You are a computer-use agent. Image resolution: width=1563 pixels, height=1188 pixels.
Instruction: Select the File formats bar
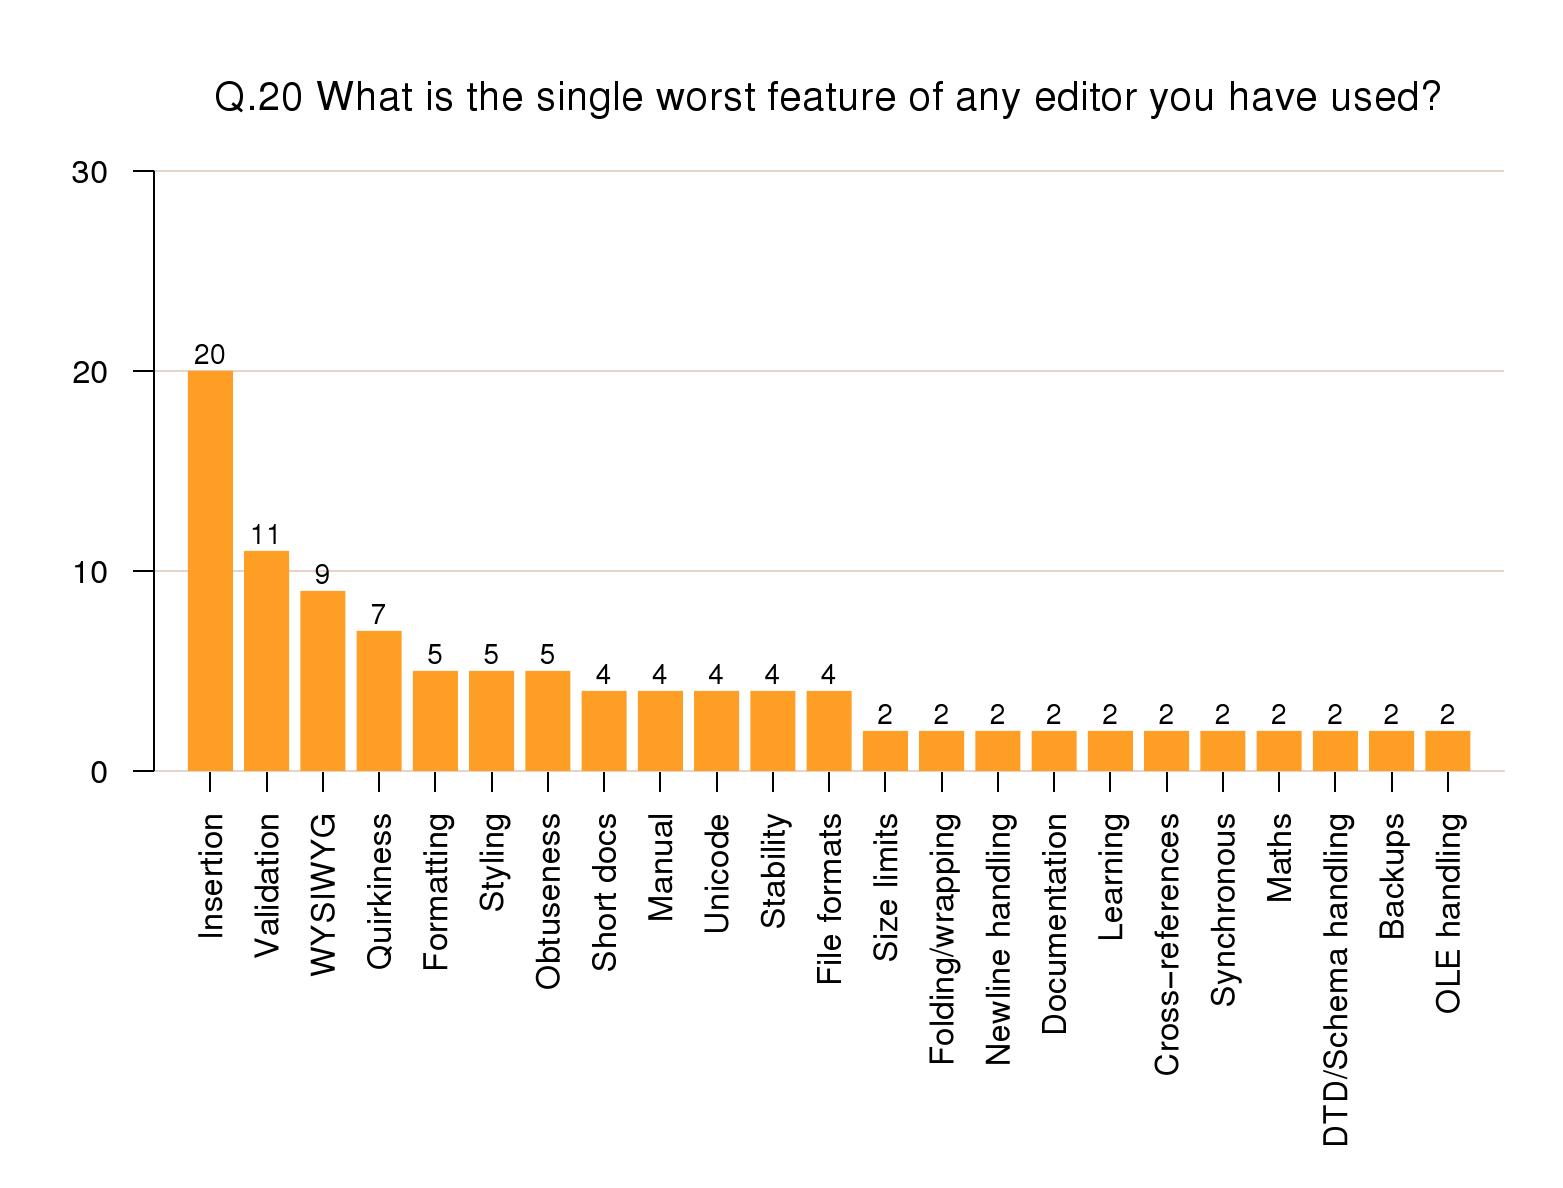click(829, 731)
